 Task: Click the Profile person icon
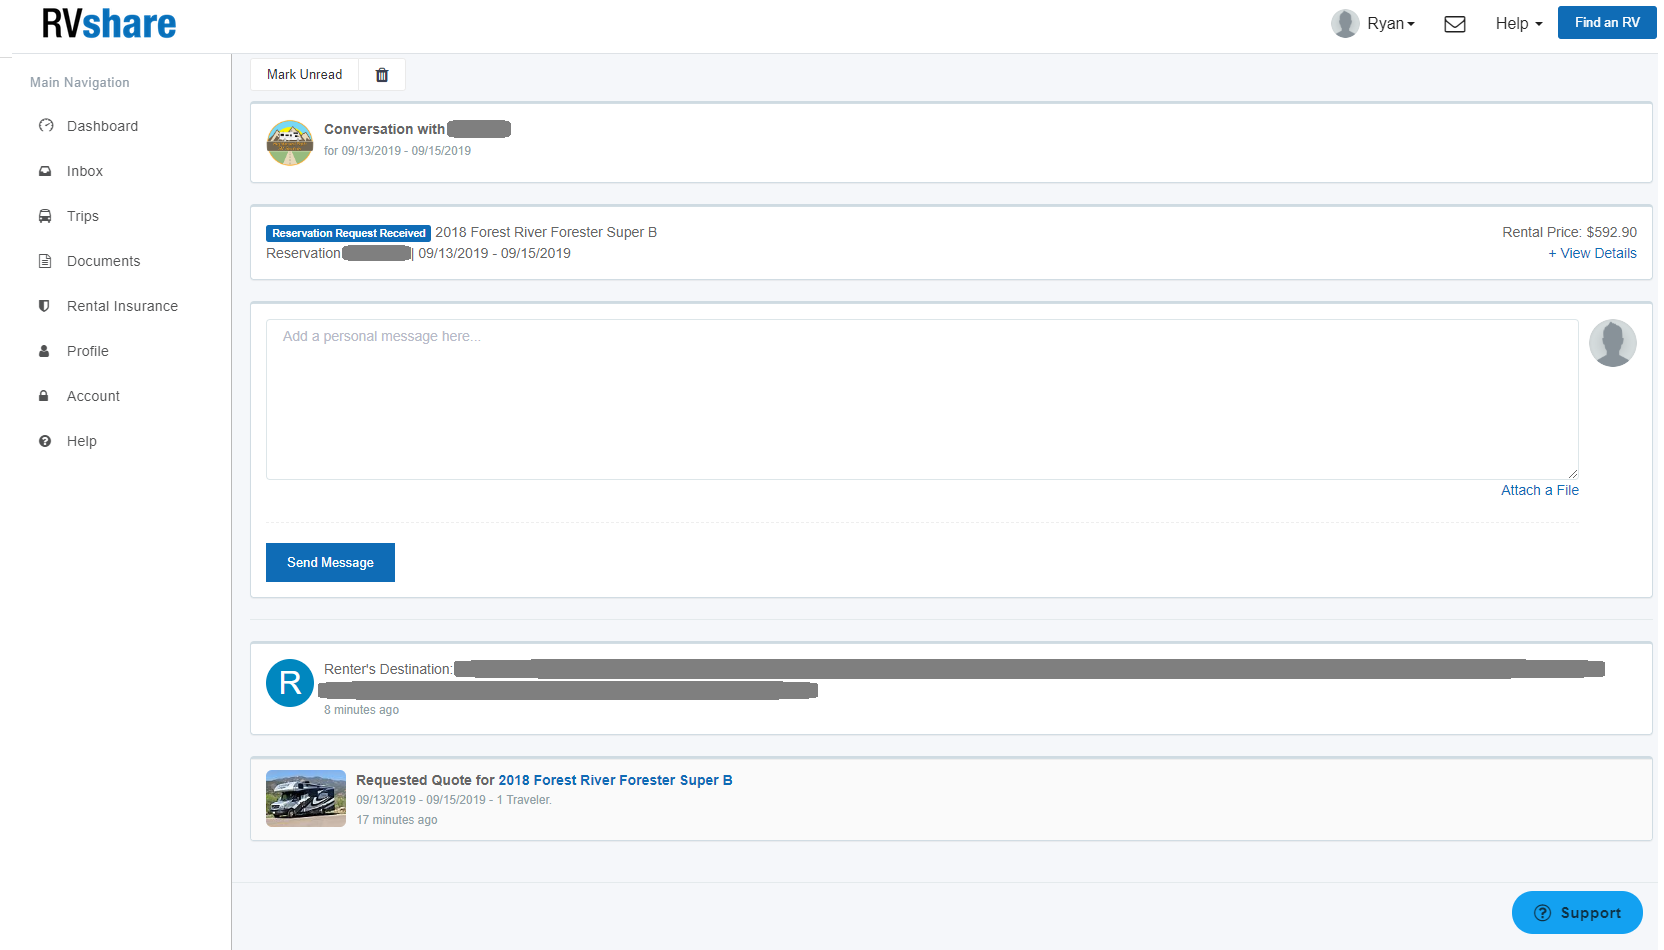coord(44,351)
